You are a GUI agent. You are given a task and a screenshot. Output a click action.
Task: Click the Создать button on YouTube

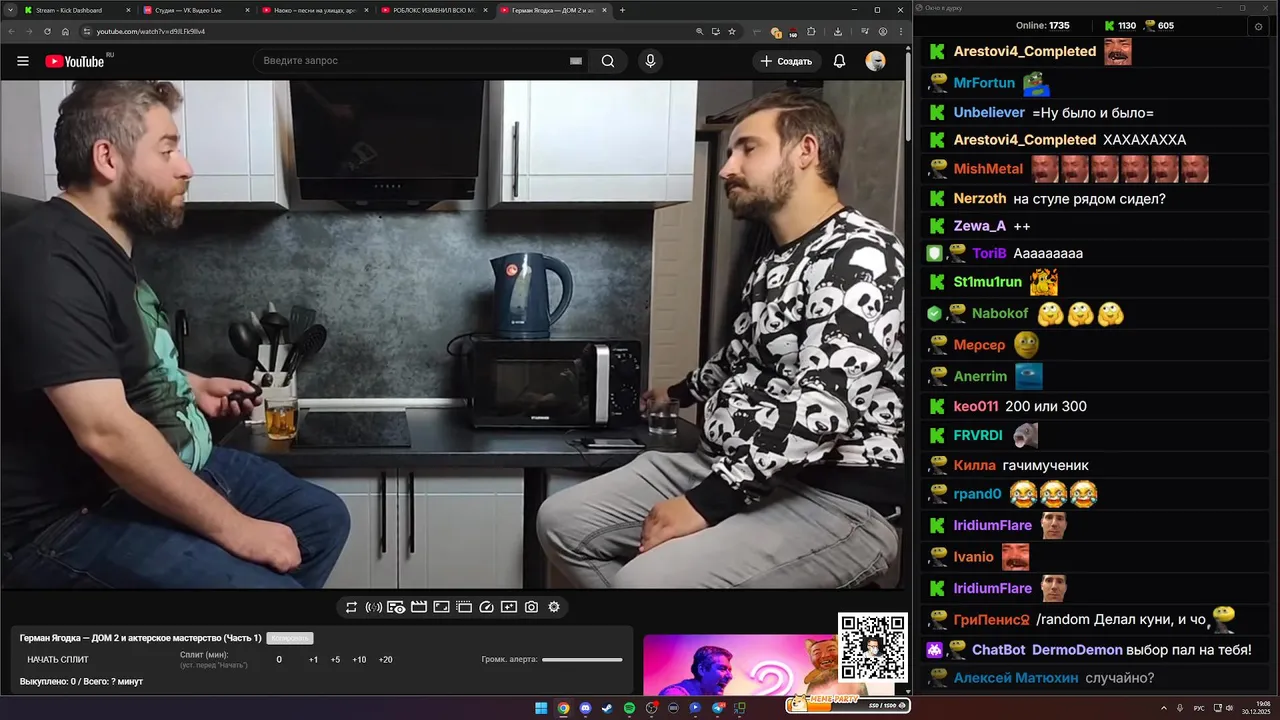point(786,61)
